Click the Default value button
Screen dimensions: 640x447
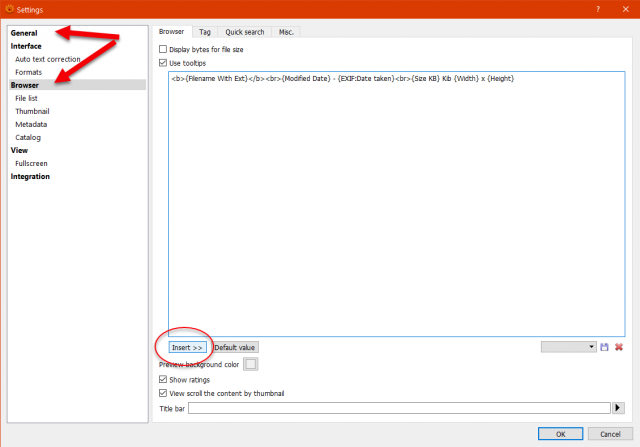(x=235, y=347)
